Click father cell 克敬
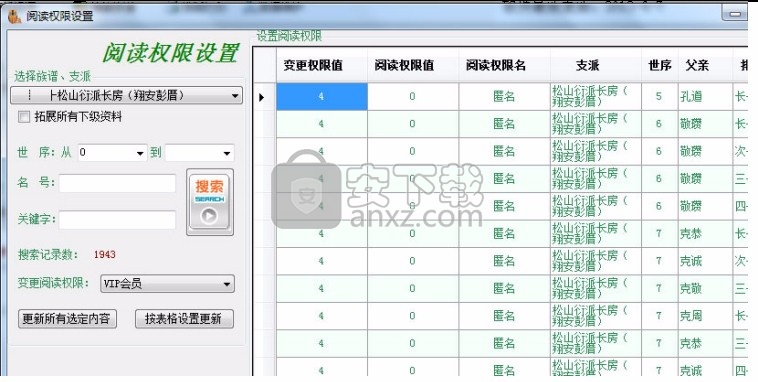The height and width of the screenshot is (382, 758). tap(706, 289)
